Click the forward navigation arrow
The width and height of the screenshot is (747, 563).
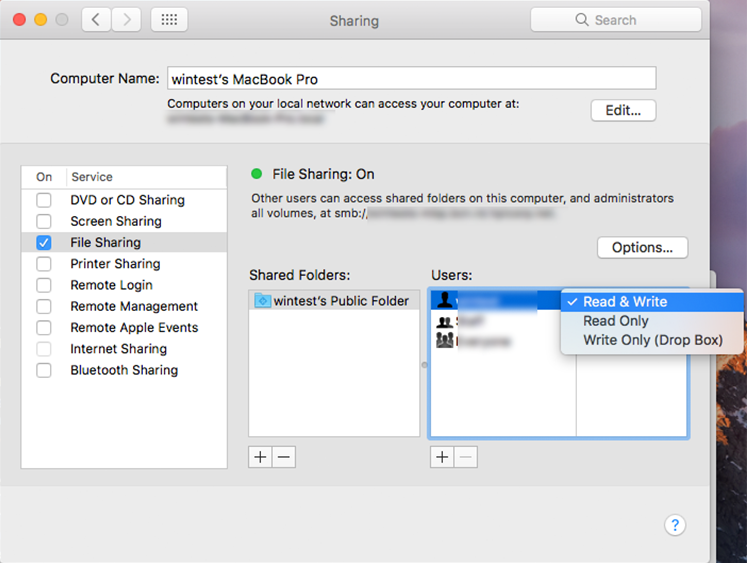click(126, 20)
